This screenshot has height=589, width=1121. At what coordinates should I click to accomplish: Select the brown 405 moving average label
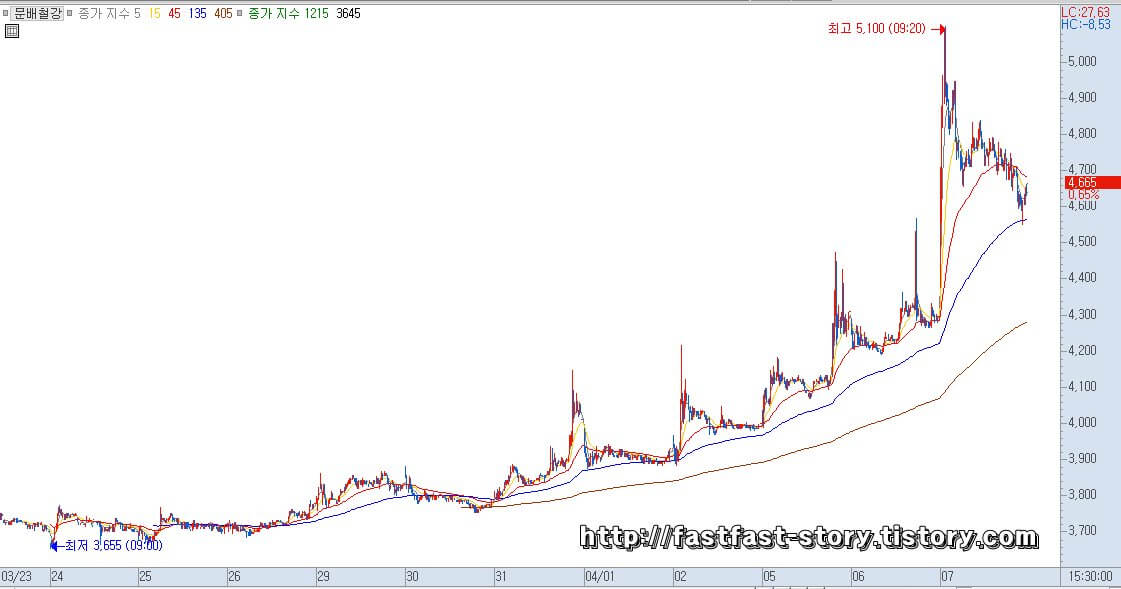223,13
